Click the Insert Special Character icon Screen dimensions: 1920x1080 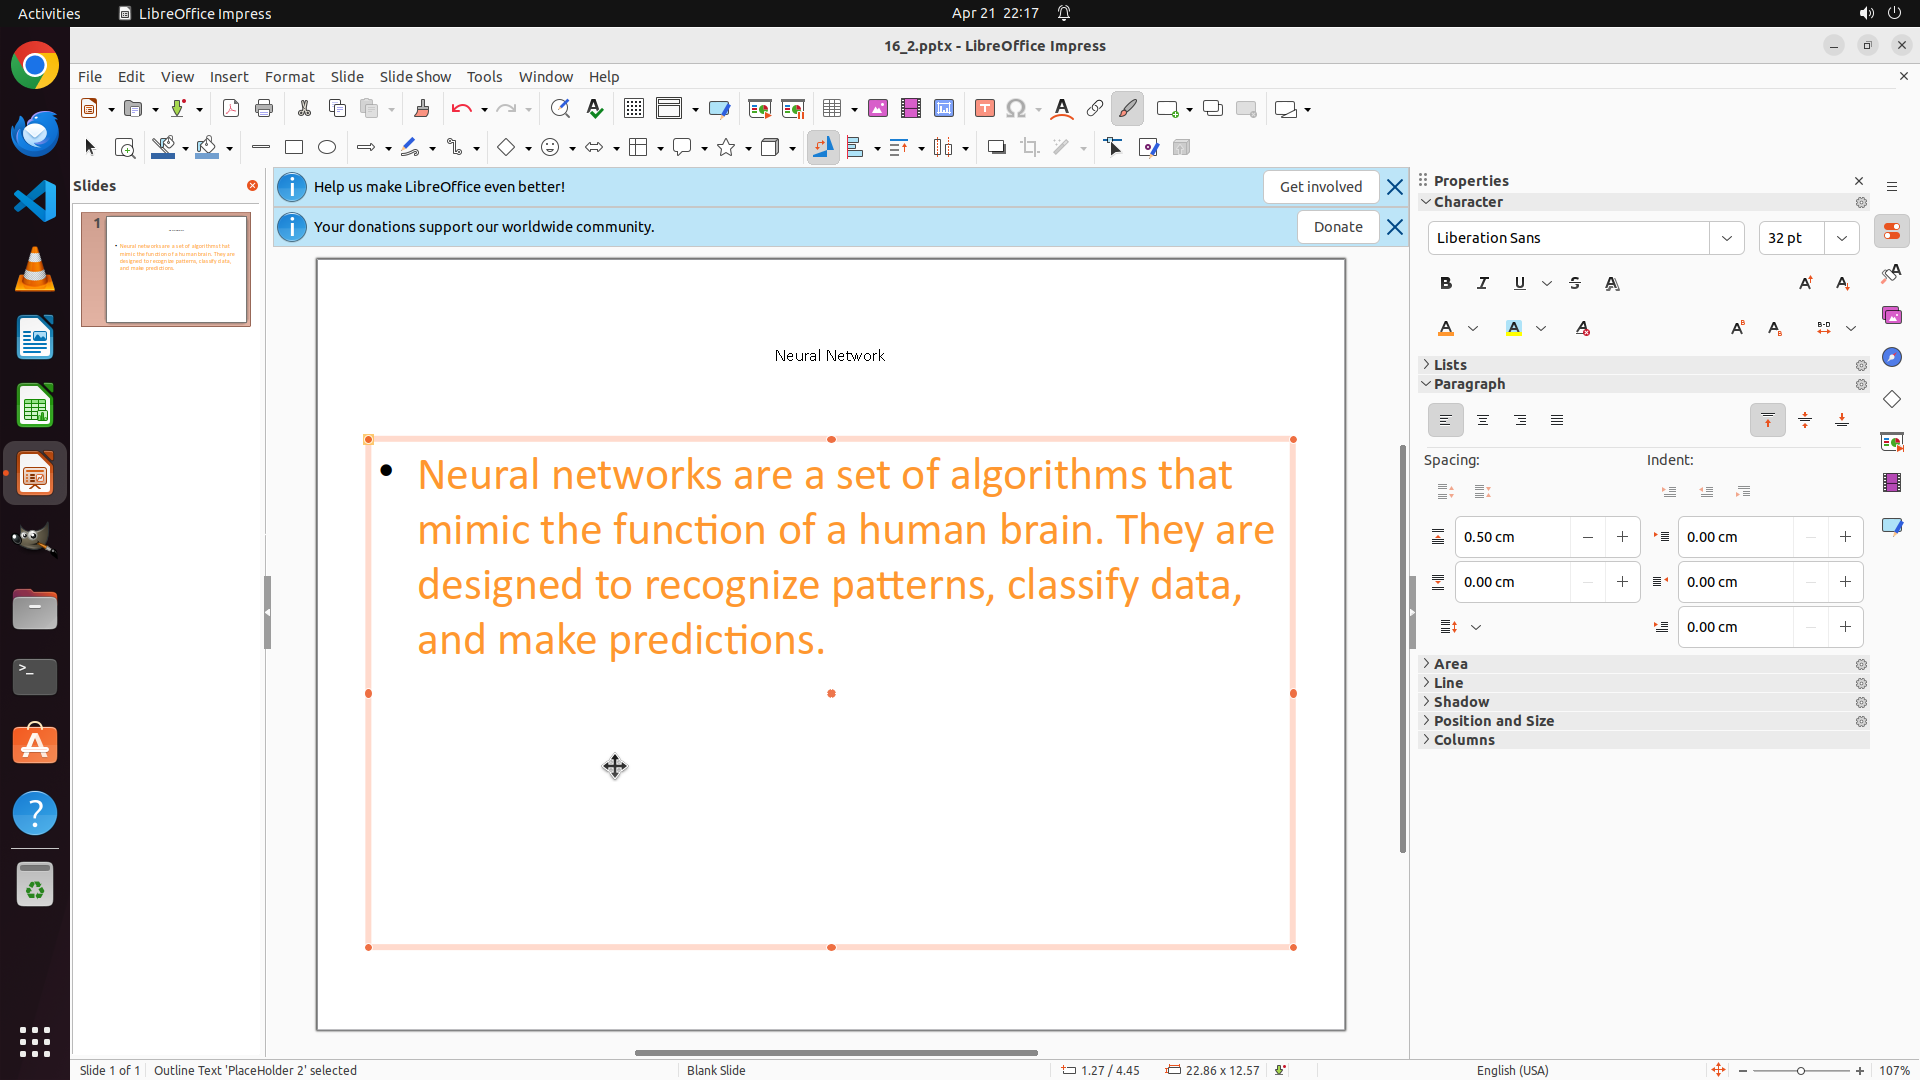coord(1017,109)
